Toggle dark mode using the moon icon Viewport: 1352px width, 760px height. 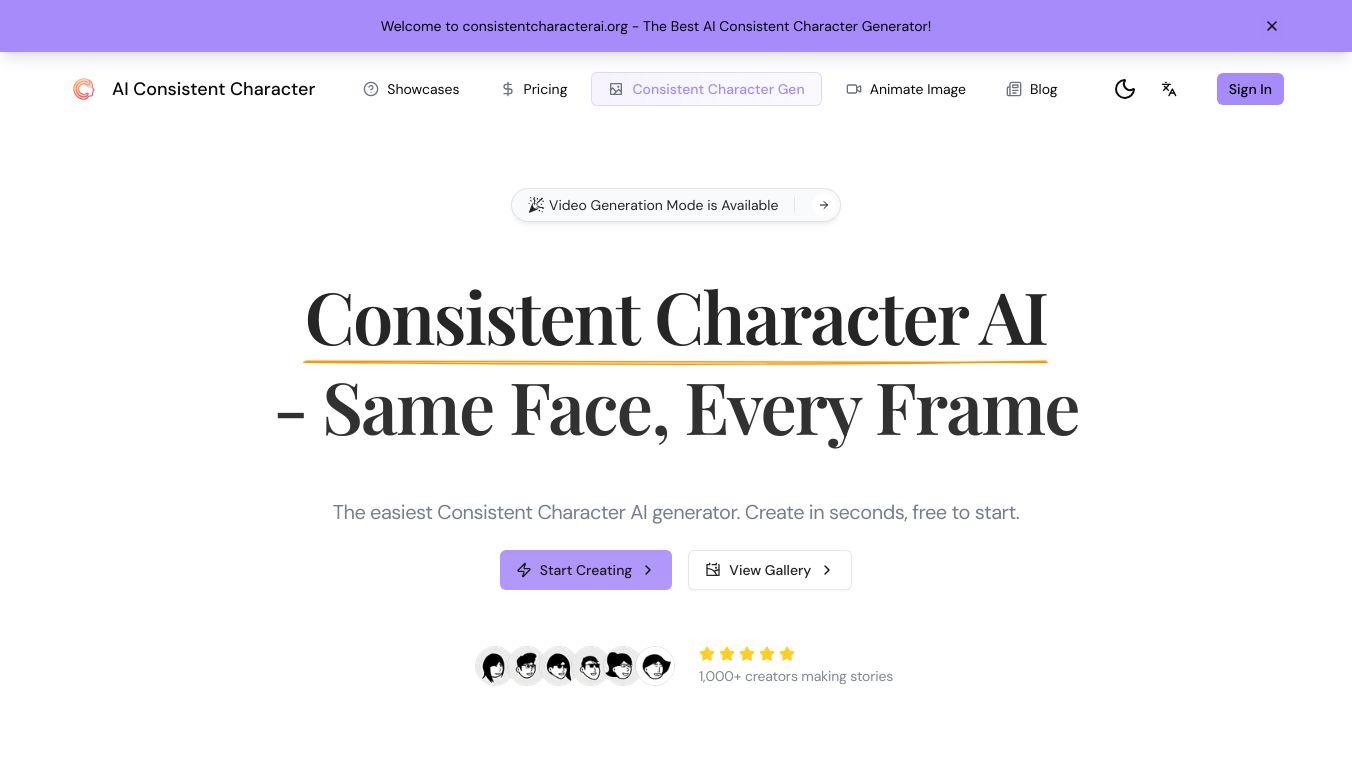[1125, 89]
